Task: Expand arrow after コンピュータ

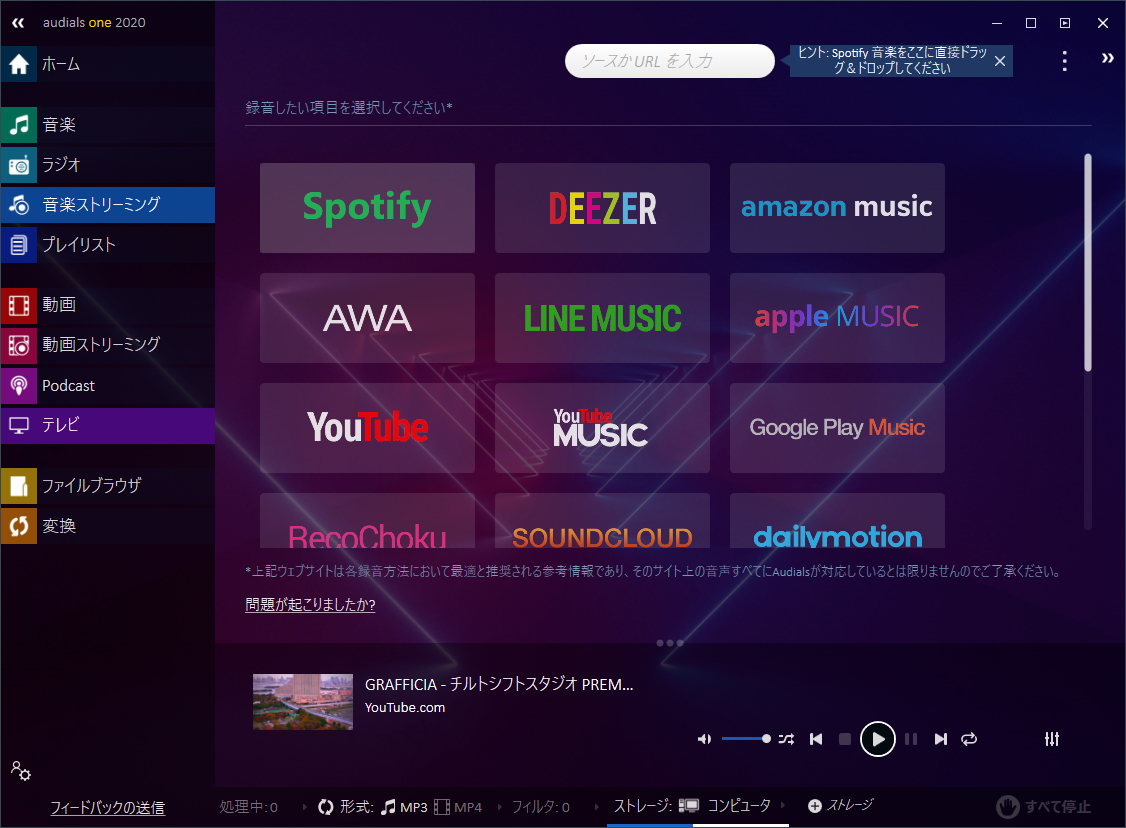Action: 782,806
